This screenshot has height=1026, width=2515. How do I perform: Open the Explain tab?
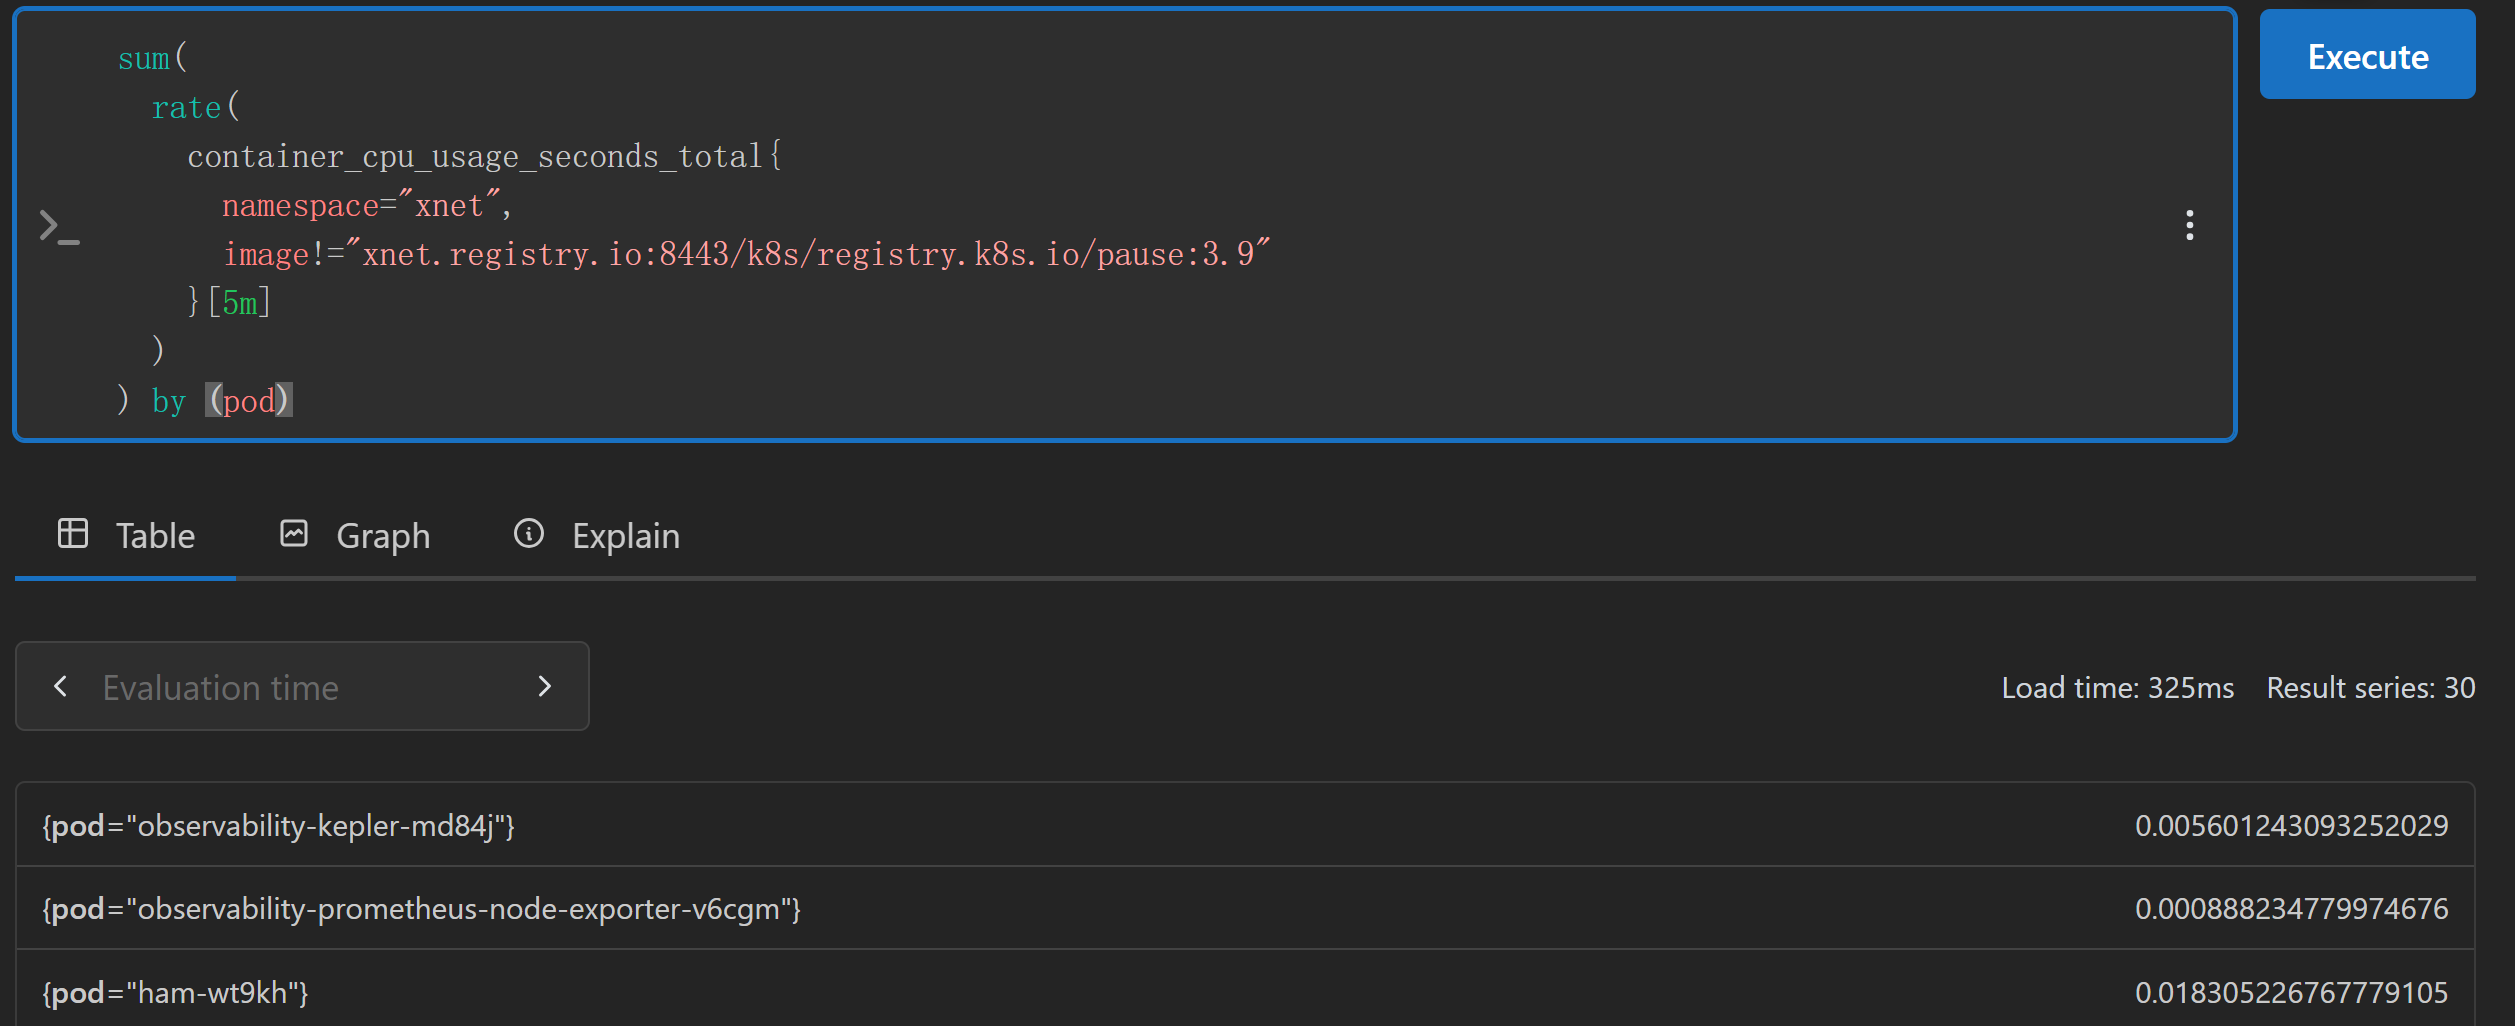[597, 536]
